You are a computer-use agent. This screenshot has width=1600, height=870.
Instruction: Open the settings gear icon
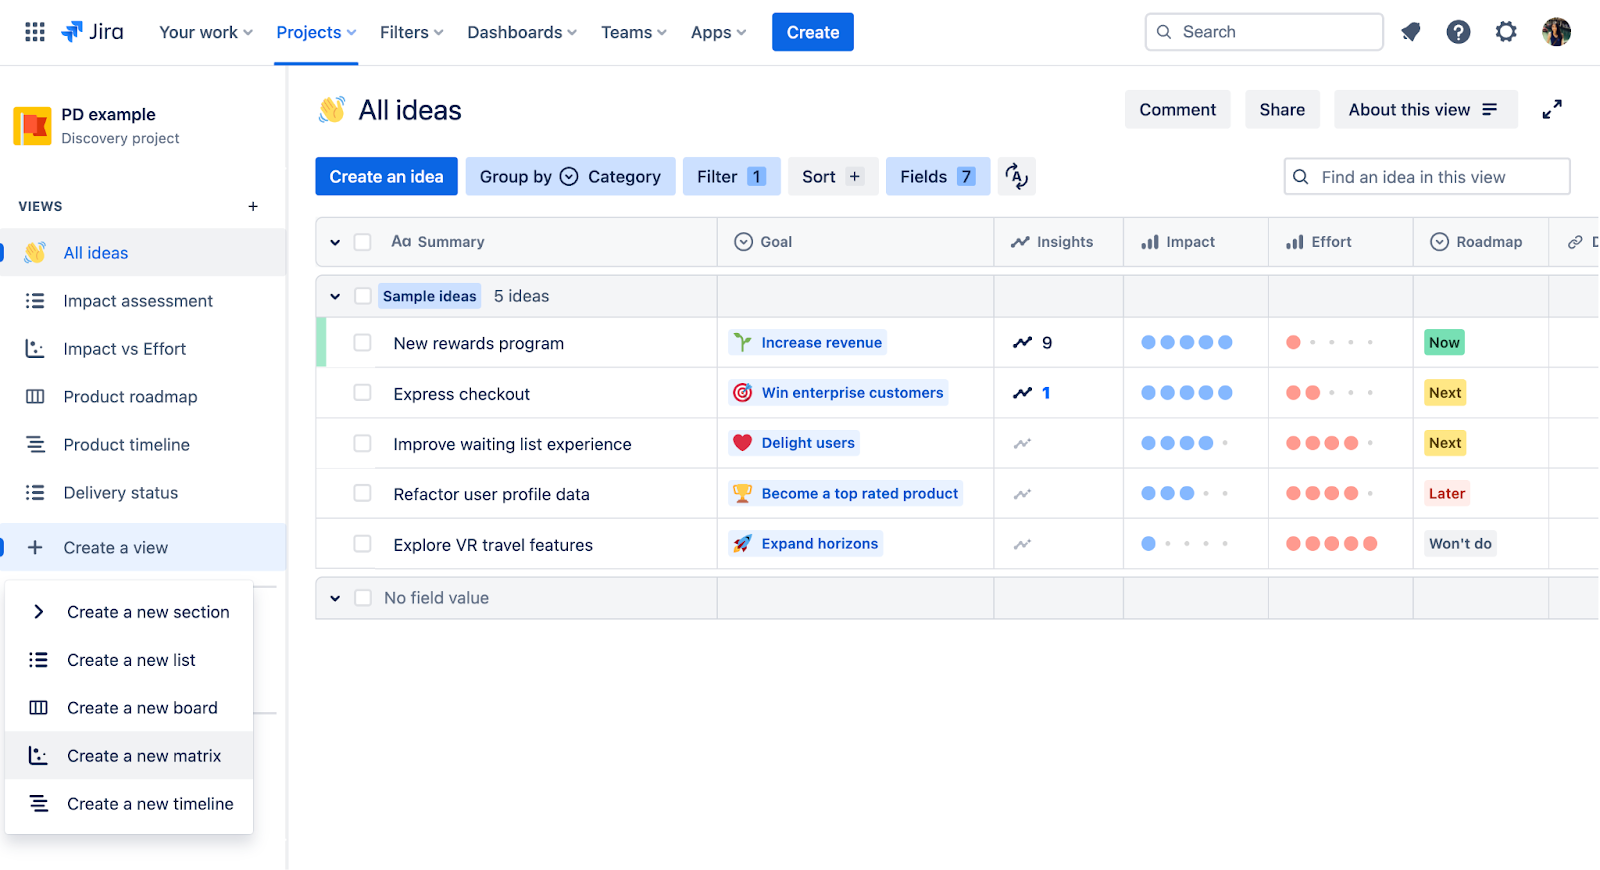point(1506,32)
